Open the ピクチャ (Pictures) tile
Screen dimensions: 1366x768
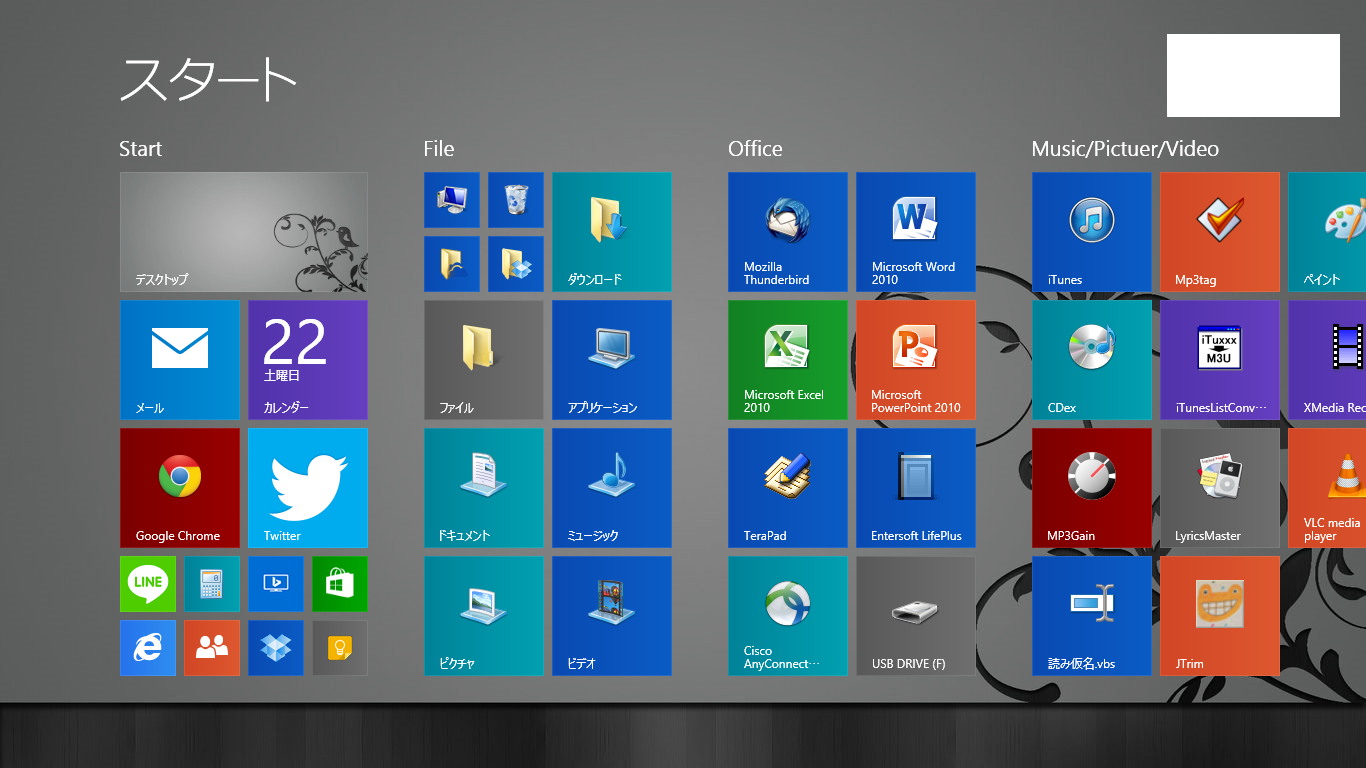click(x=484, y=616)
